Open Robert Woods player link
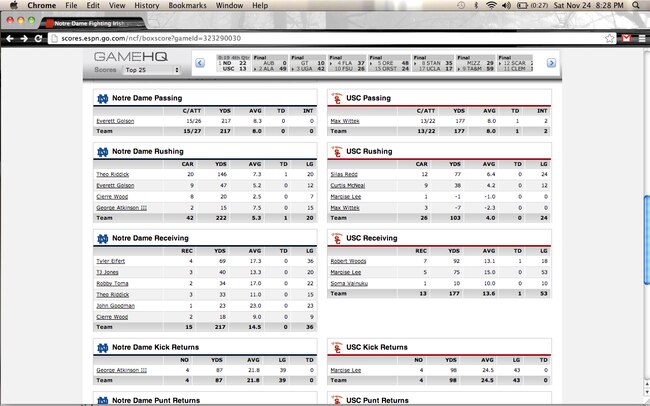 (348, 261)
